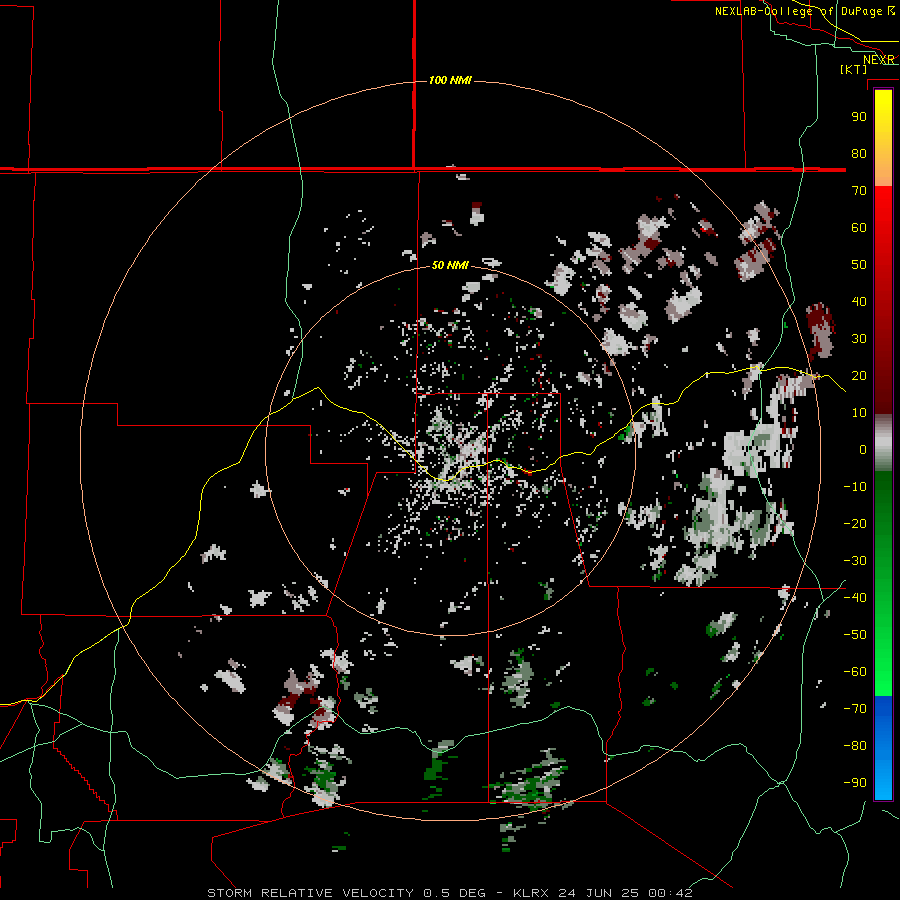The height and width of the screenshot is (900, 900).
Task: Click the 80 value on the velocity scale
Action: point(859,153)
